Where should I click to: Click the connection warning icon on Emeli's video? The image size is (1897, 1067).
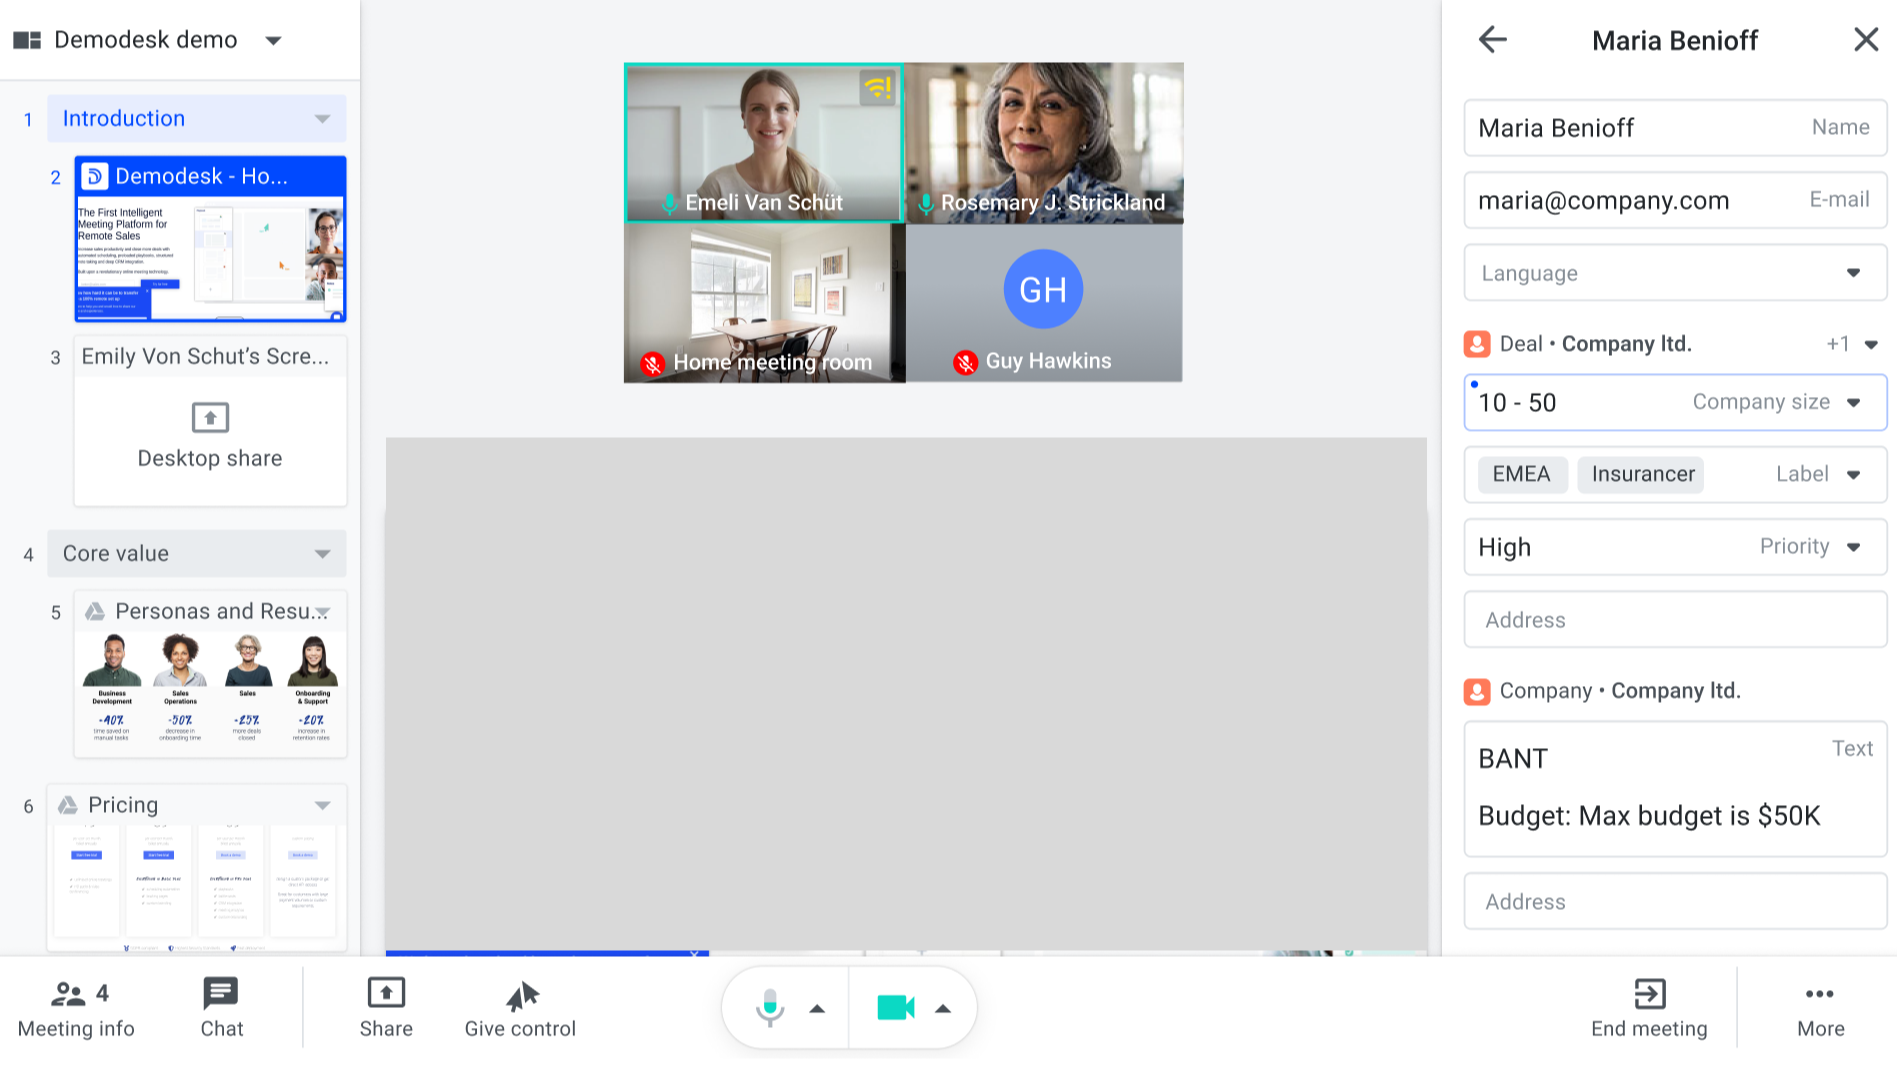pyautogui.click(x=878, y=88)
